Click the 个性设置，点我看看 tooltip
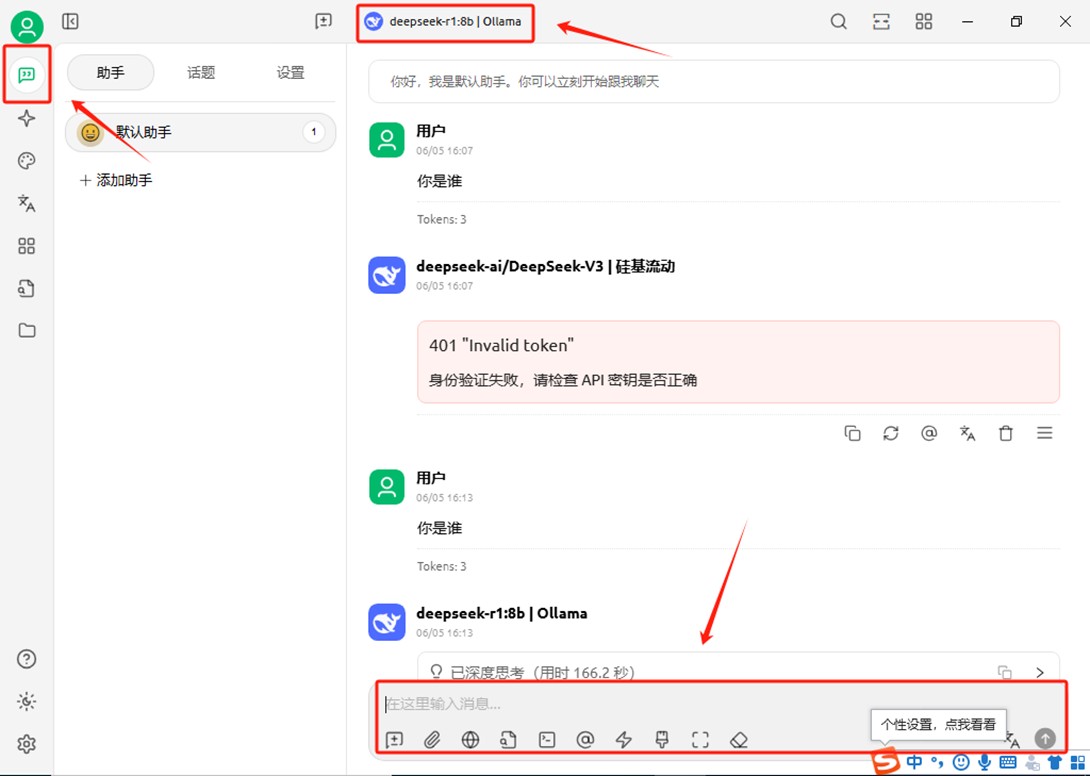 coord(938,724)
